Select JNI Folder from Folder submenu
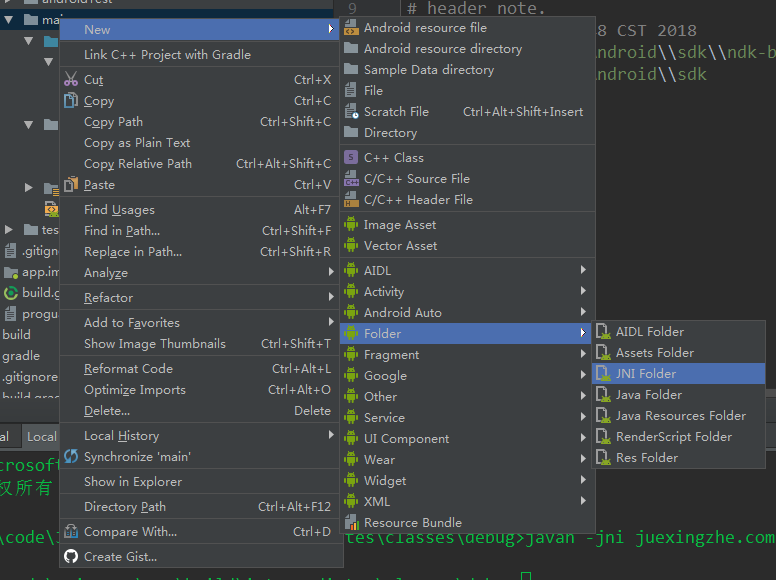Screen dimensions: 776x580 click(x=679, y=374)
